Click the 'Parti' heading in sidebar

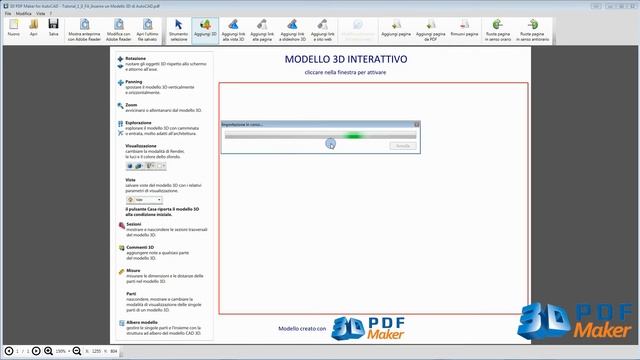point(131,293)
